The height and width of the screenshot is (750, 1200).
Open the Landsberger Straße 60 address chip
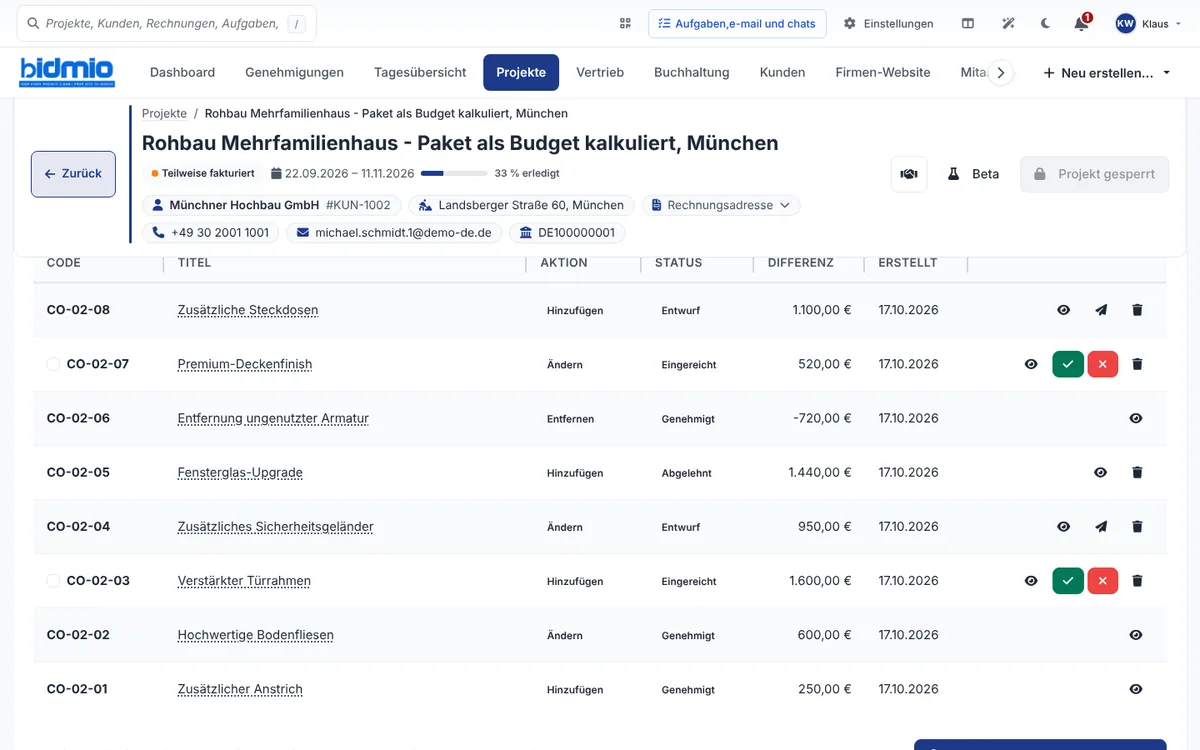coord(521,205)
